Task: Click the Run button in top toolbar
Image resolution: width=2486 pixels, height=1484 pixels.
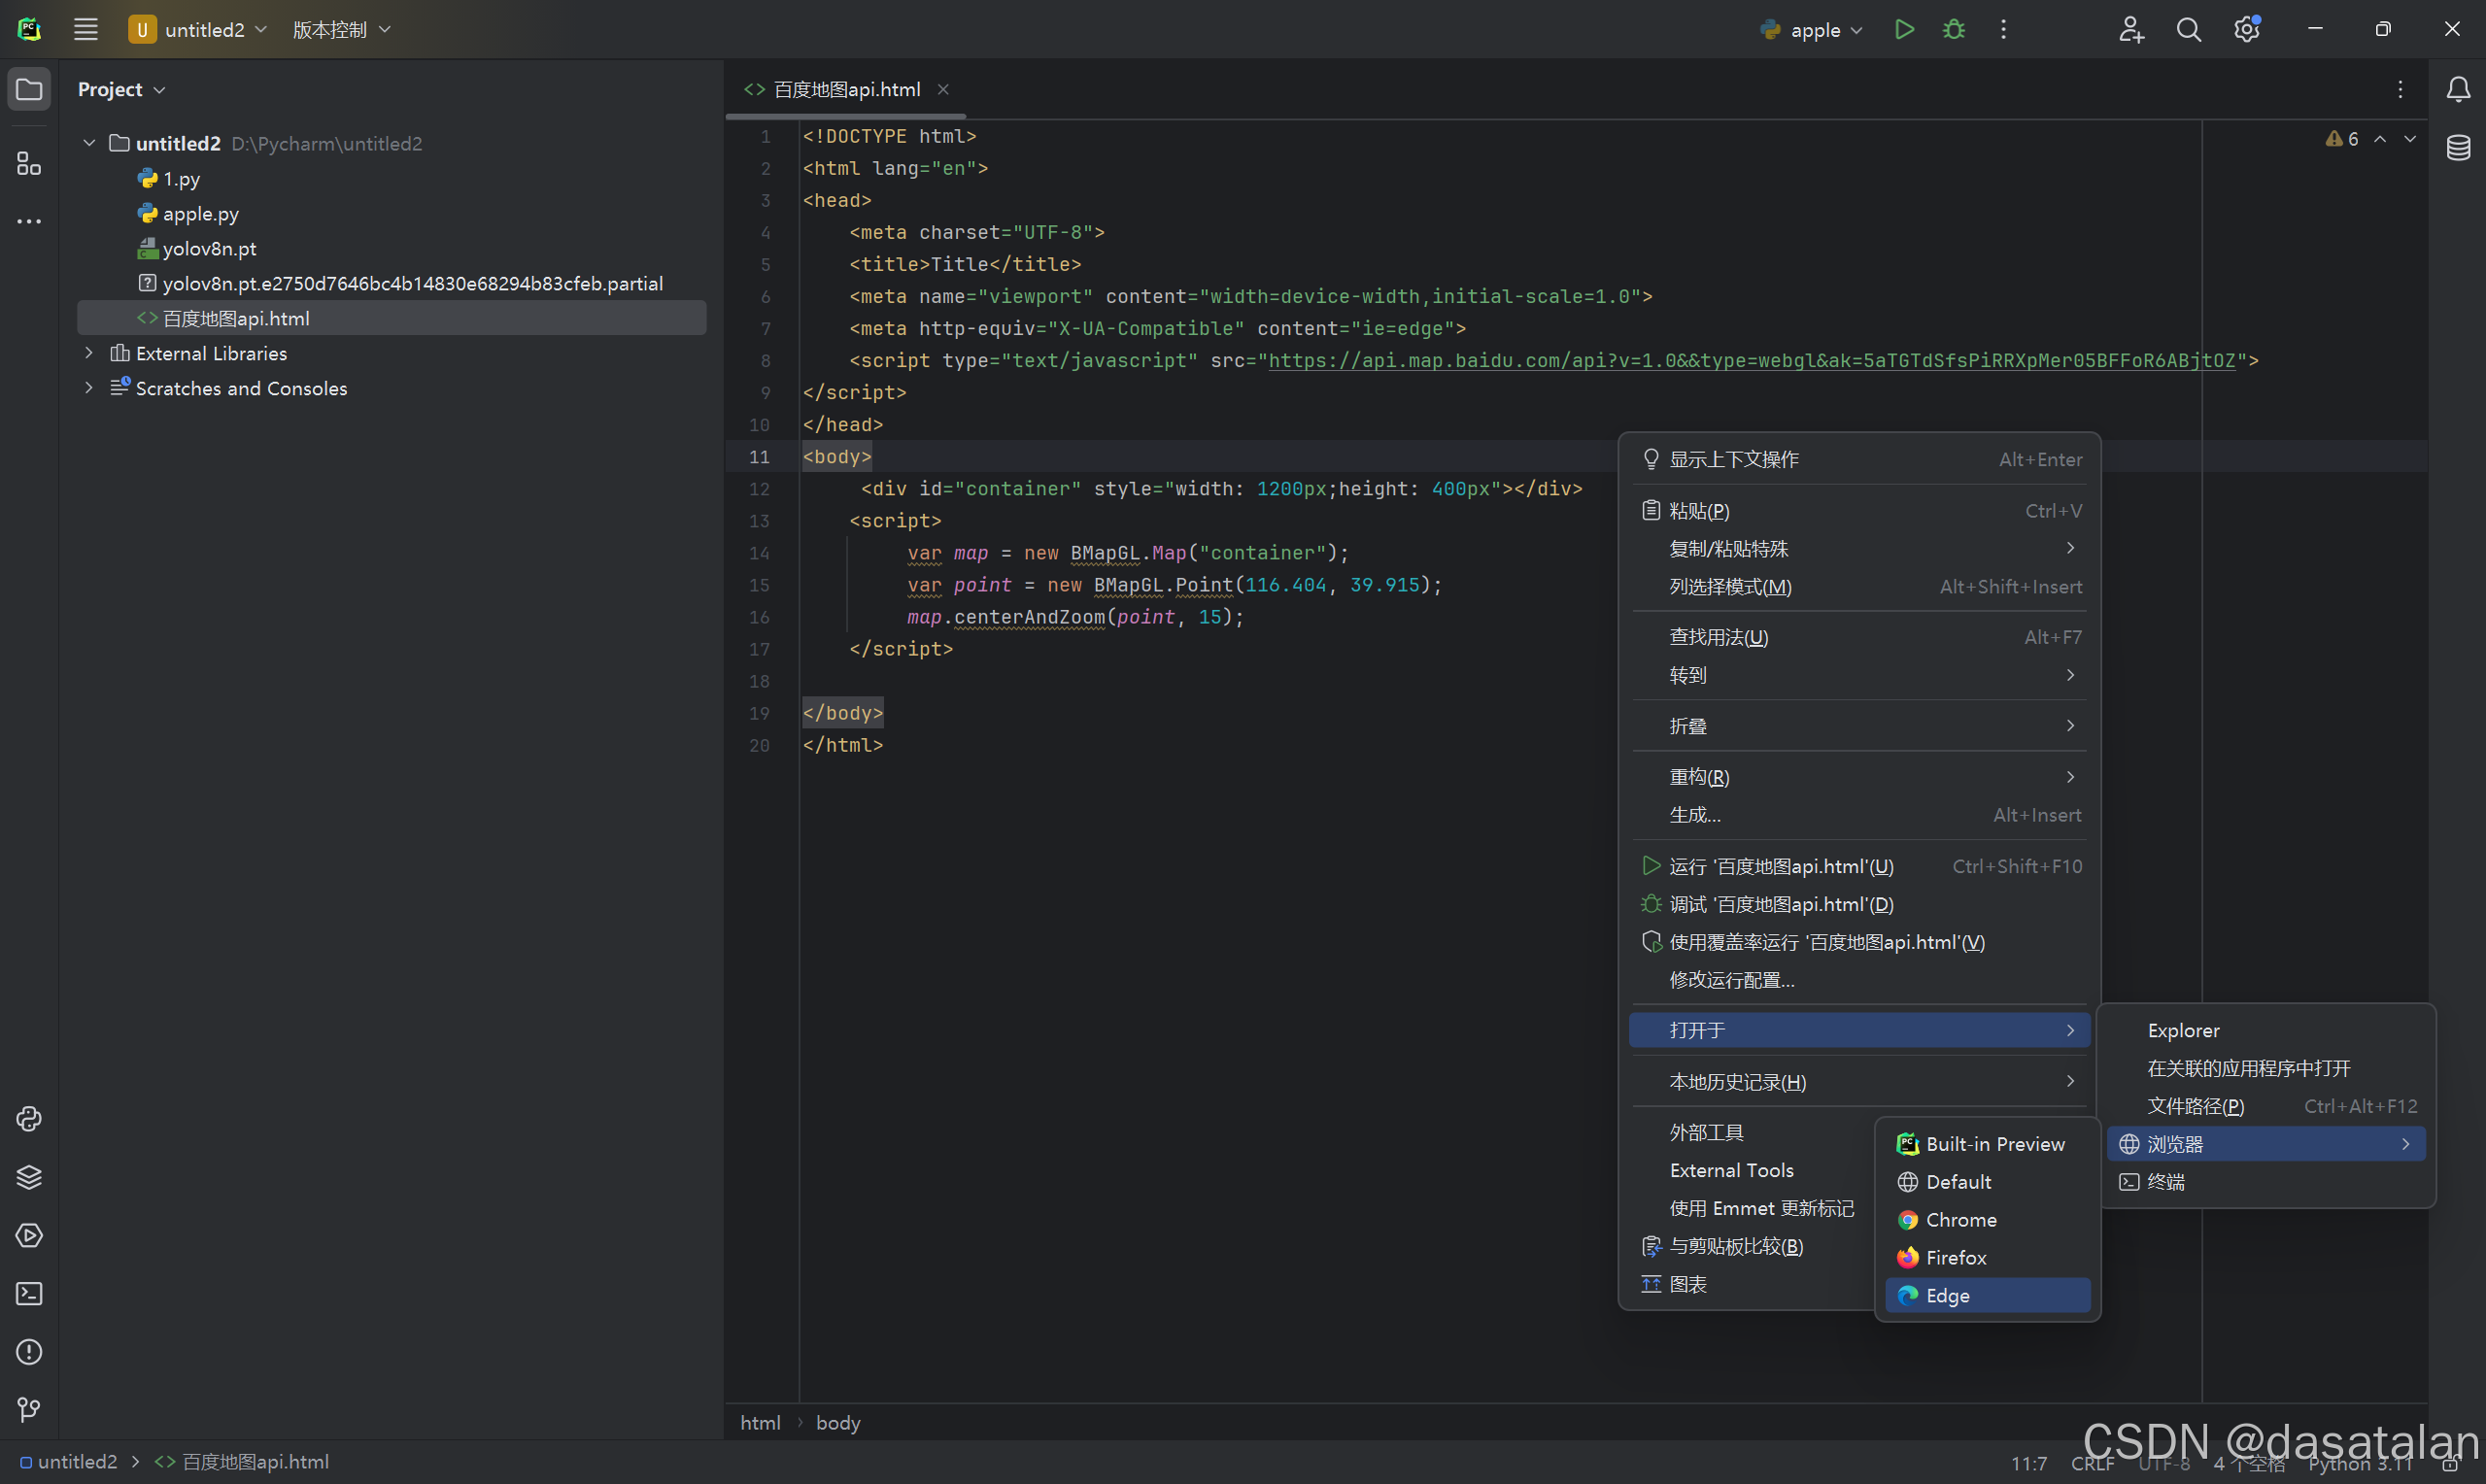Action: pyautogui.click(x=1904, y=29)
